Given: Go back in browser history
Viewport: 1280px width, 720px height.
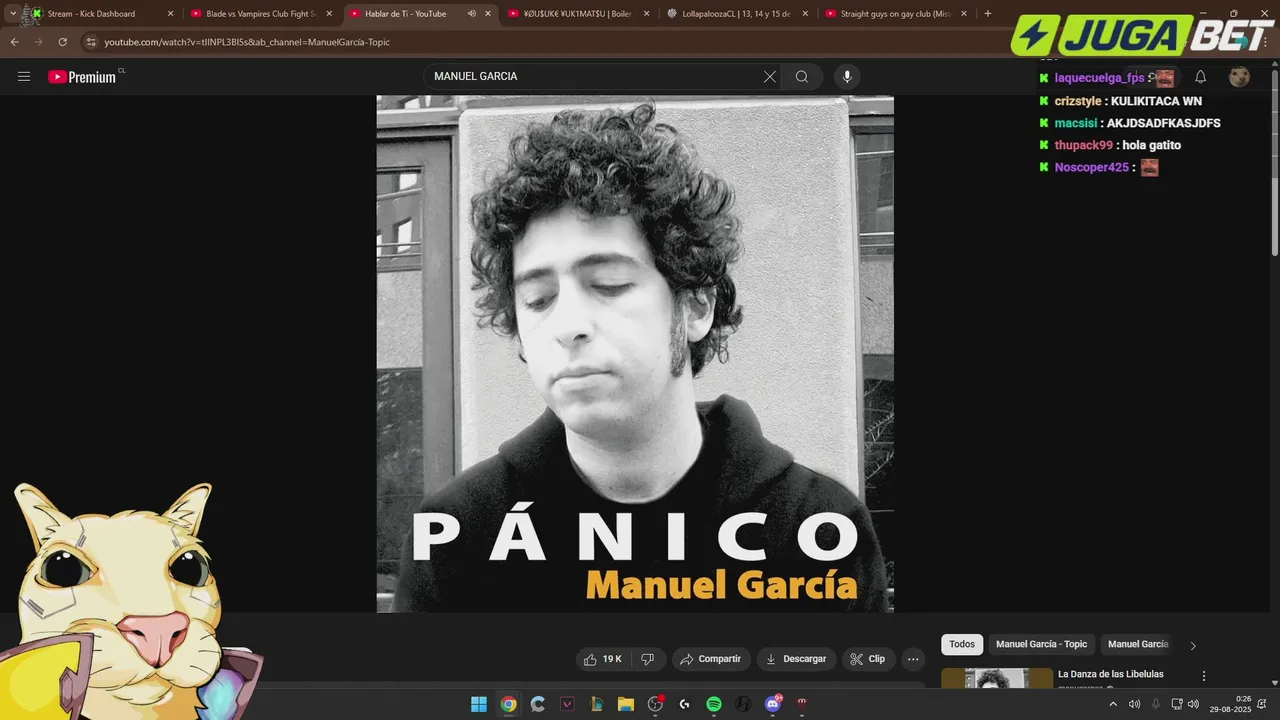Looking at the screenshot, I should [14, 42].
